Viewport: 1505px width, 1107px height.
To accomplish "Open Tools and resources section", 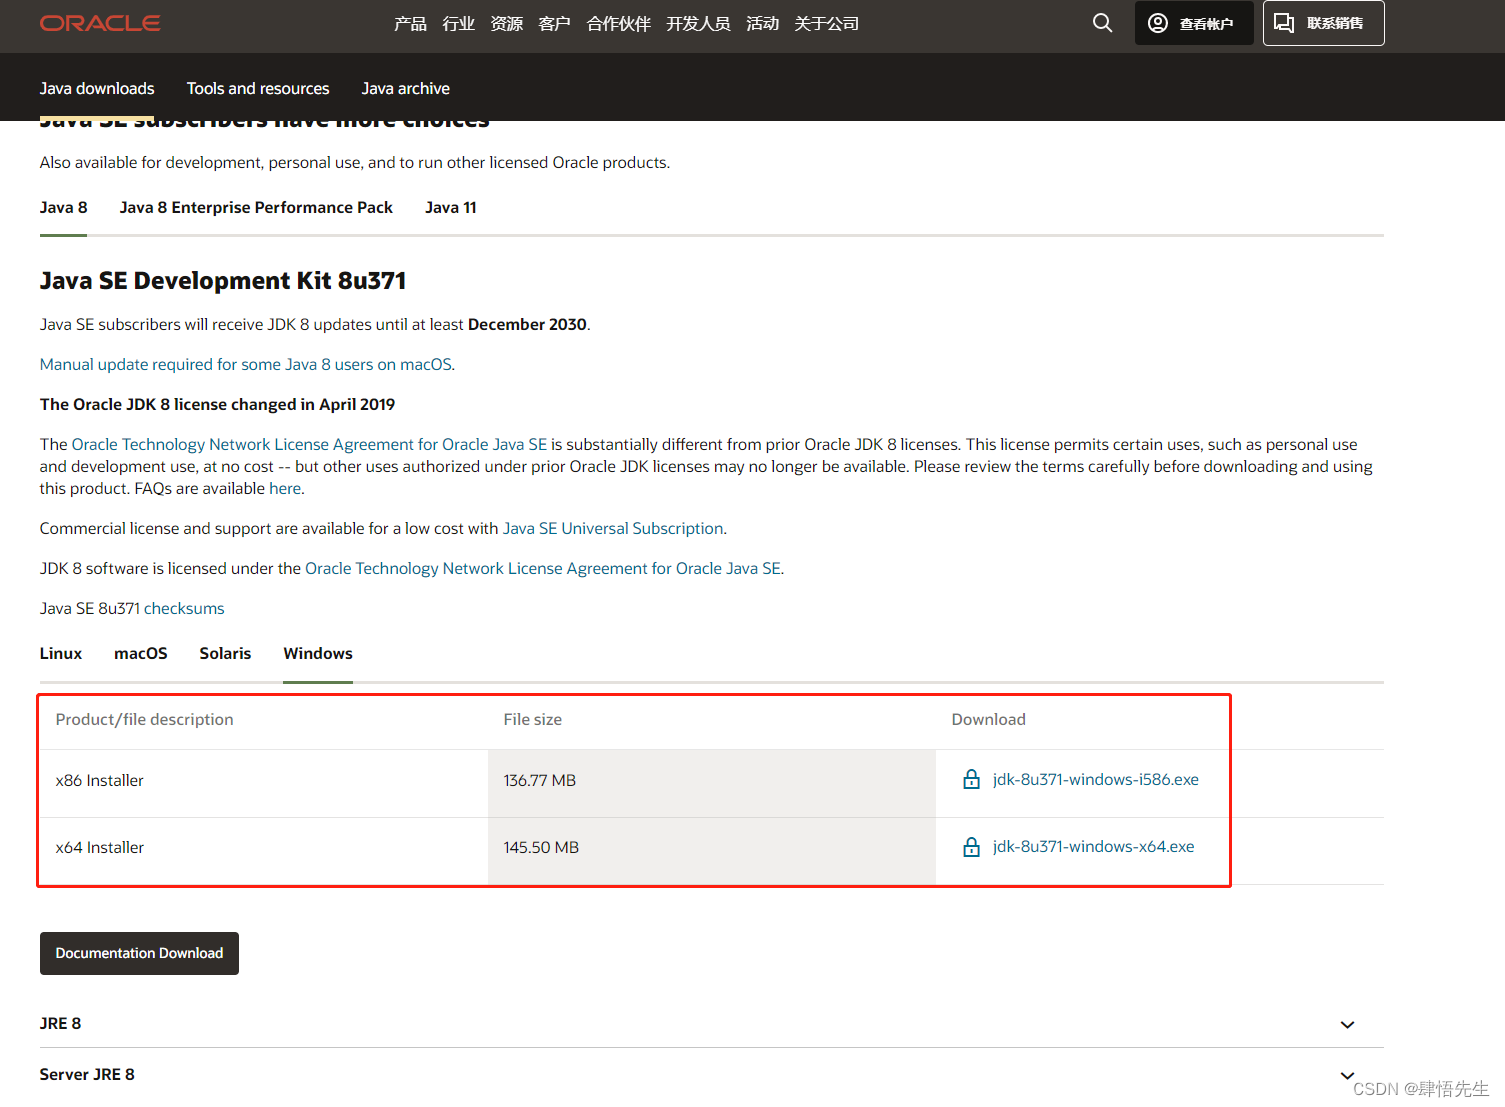I will click(258, 88).
